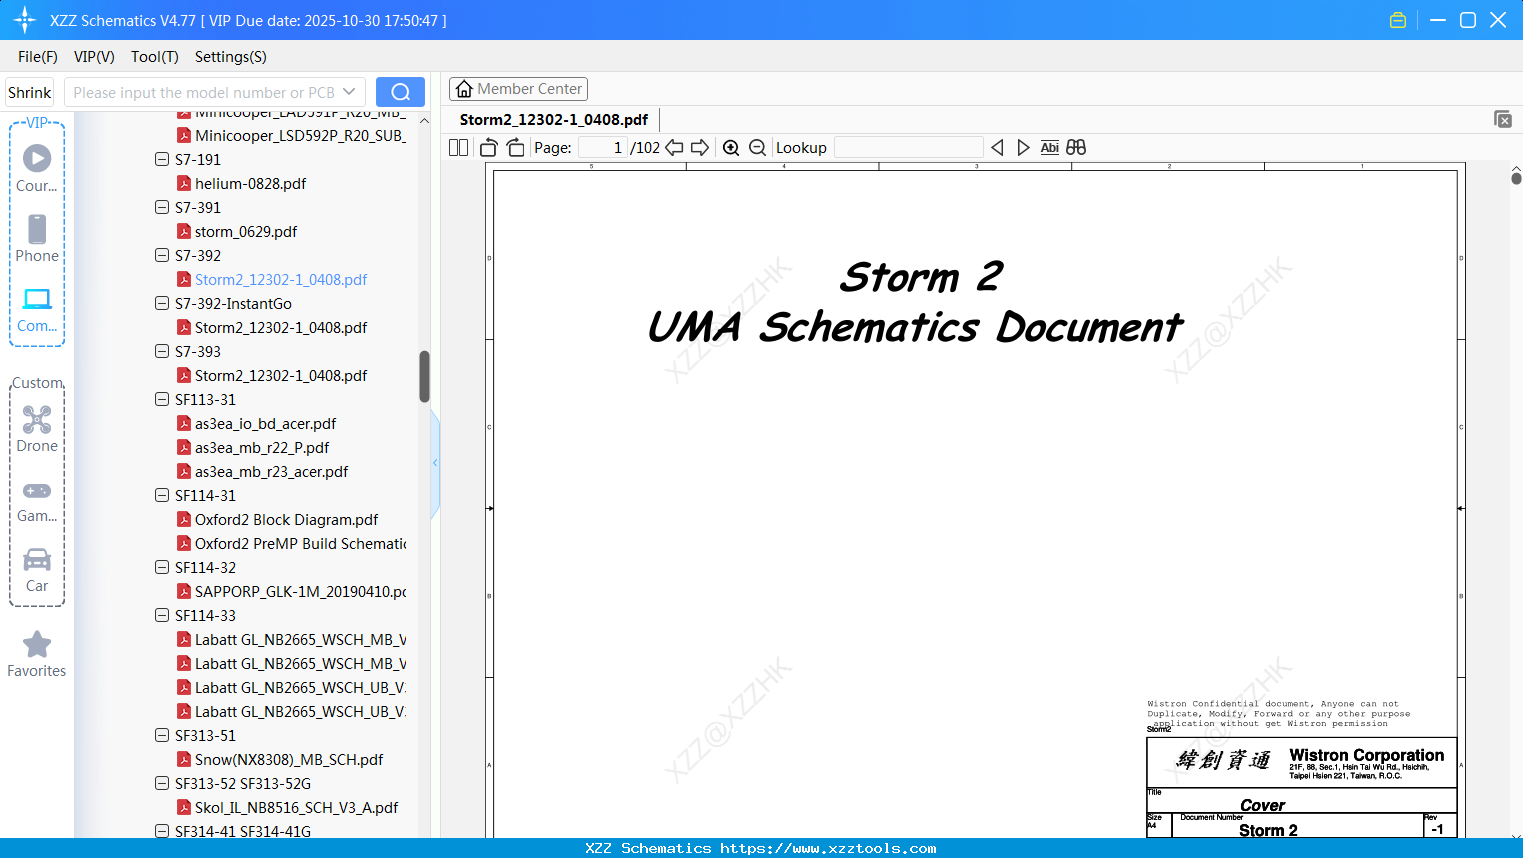Collapse the S7-392-InstantGo folder

click(x=162, y=303)
